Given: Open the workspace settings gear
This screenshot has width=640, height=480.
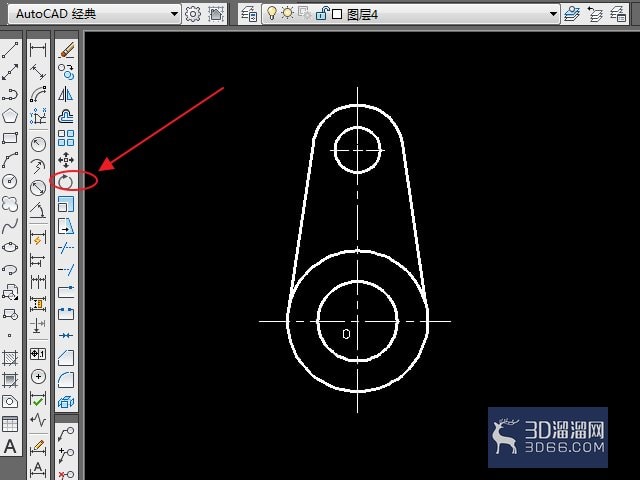Looking at the screenshot, I should 193,14.
